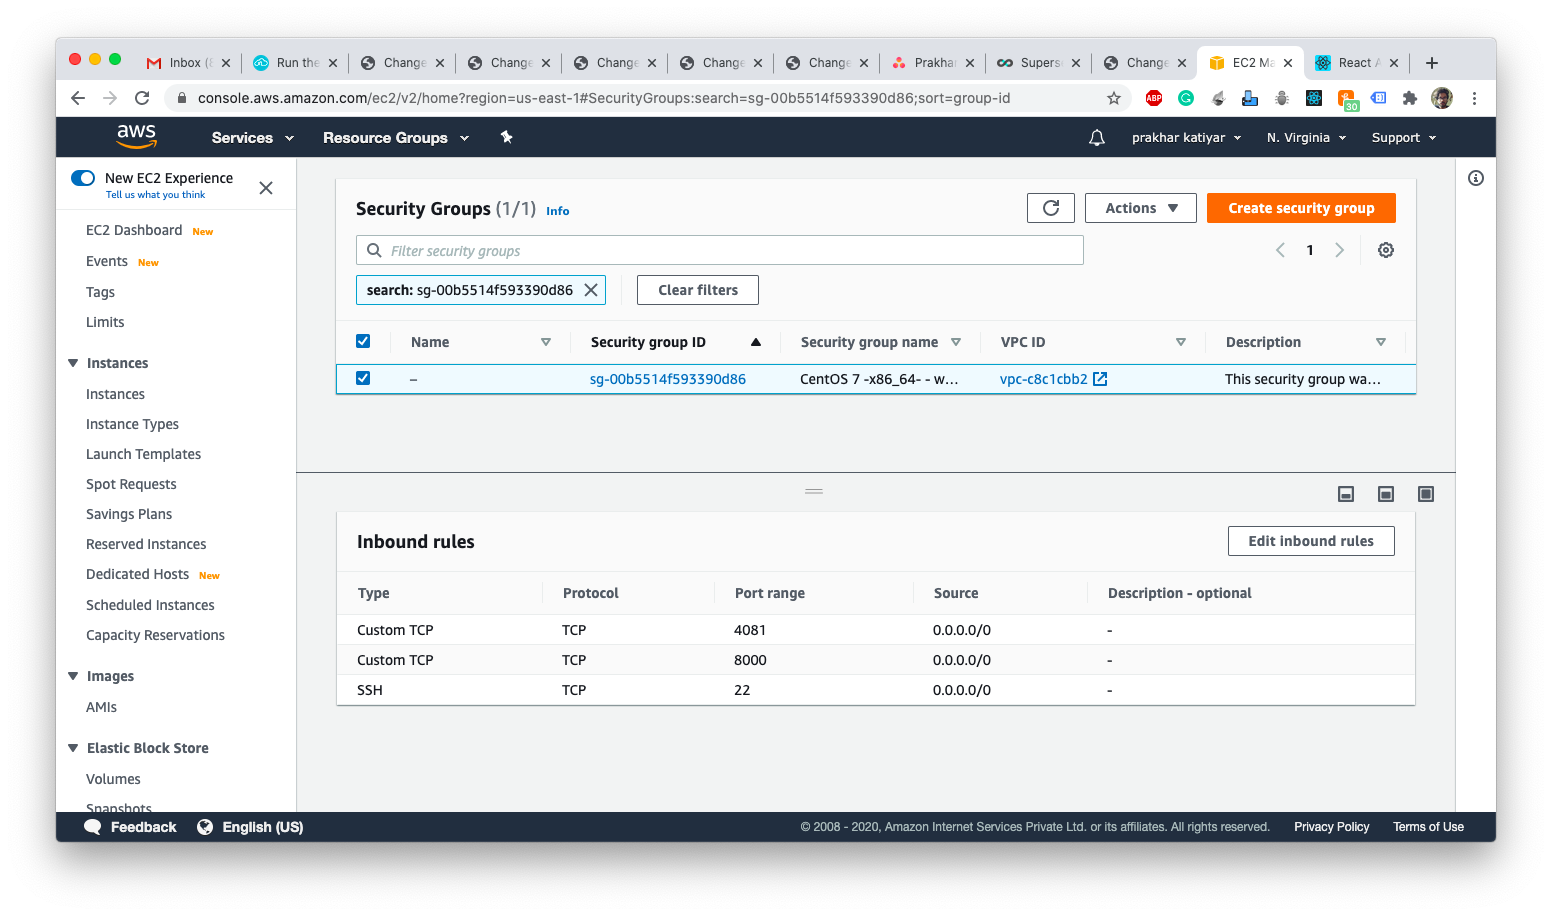This screenshot has width=1552, height=916.
Task: Open the prakhar katiyar account menu
Action: tap(1187, 138)
